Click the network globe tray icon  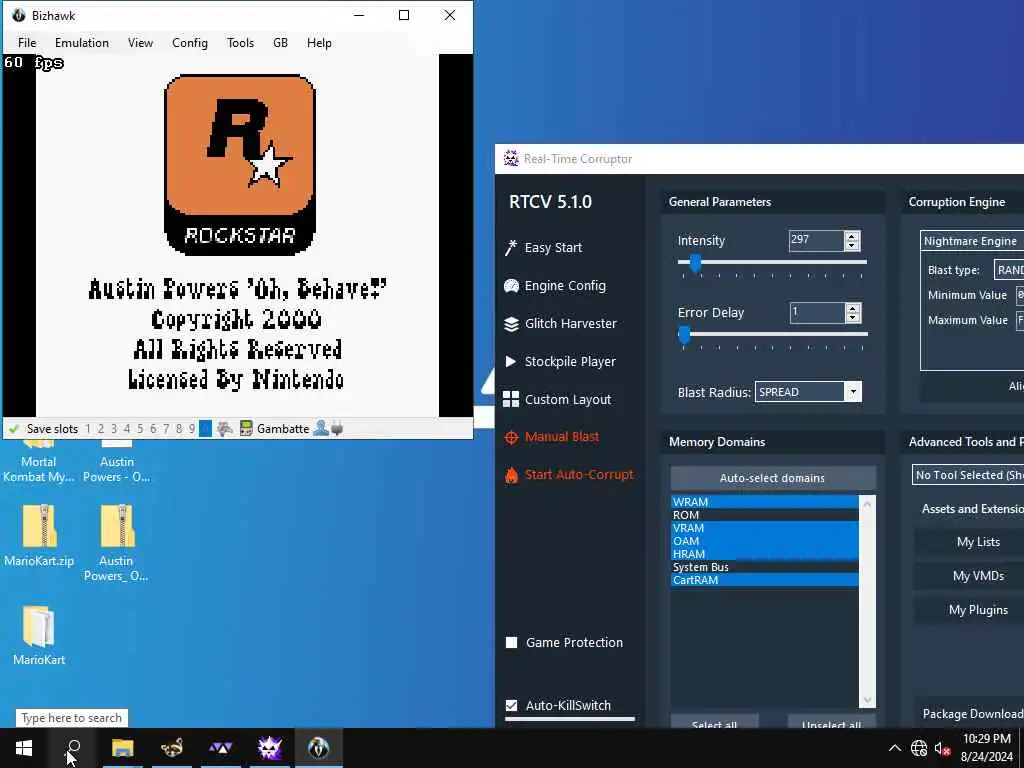tap(919, 748)
